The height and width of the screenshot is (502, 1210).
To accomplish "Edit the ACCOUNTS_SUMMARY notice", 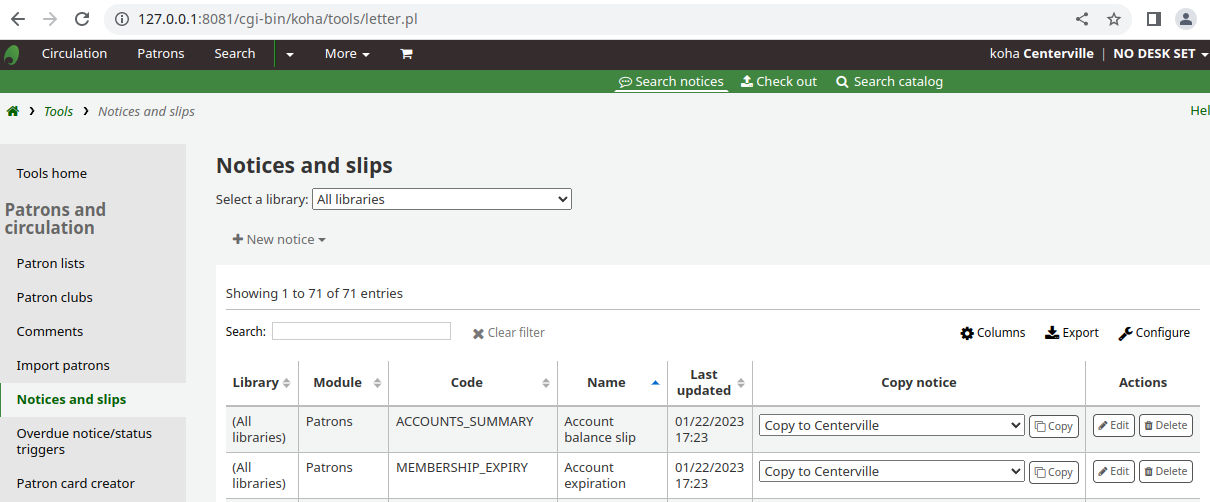I will coord(1113,425).
